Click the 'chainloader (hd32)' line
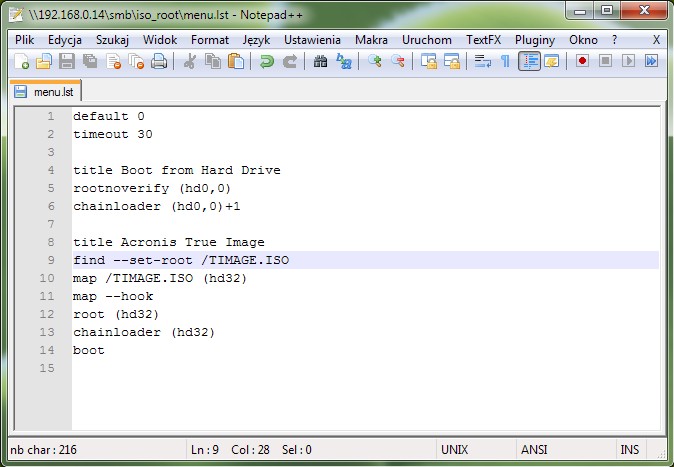This screenshot has width=674, height=467. point(144,332)
